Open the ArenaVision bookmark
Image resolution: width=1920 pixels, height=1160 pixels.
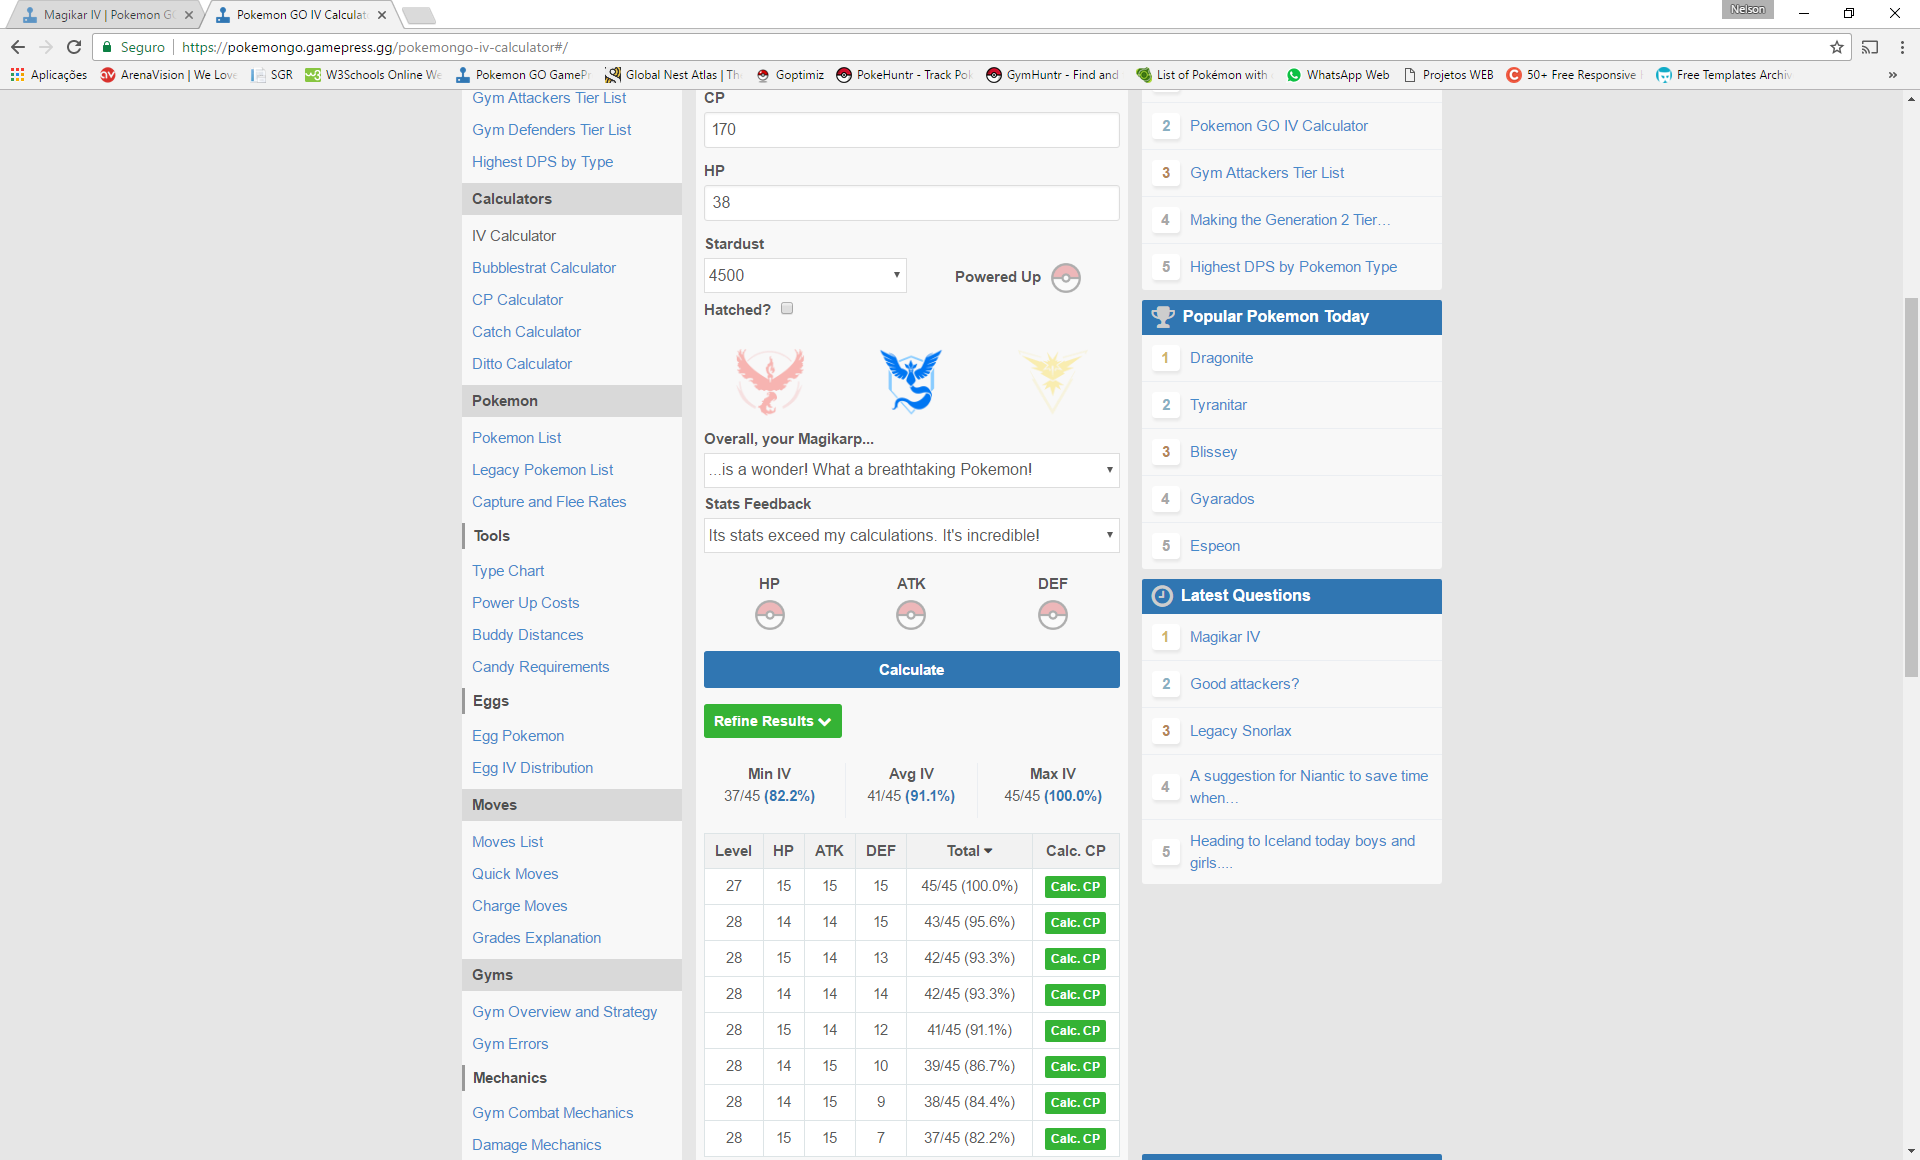coord(169,75)
